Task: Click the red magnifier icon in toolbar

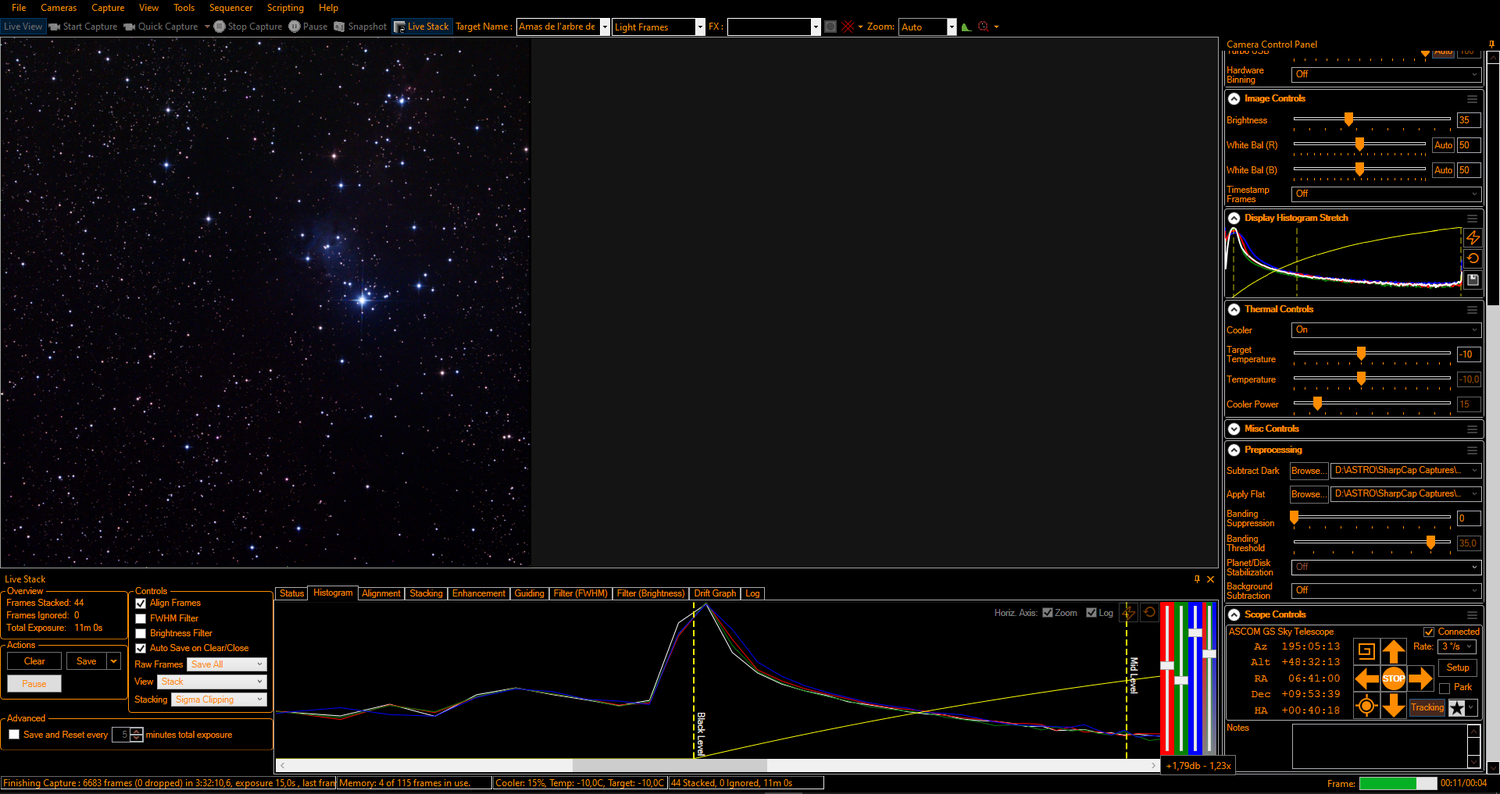Action: coord(984,27)
